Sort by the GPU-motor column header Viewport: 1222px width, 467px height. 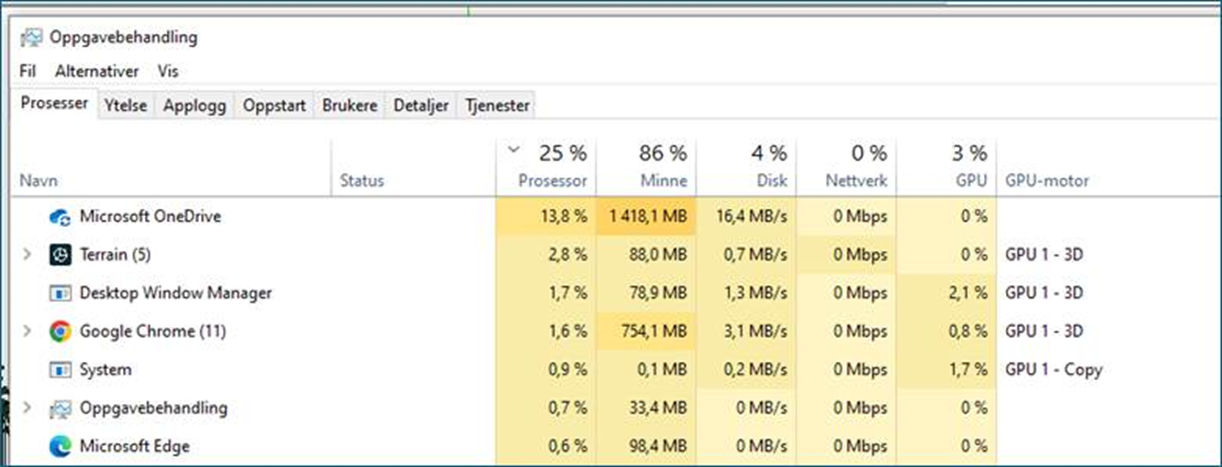pos(1047,181)
